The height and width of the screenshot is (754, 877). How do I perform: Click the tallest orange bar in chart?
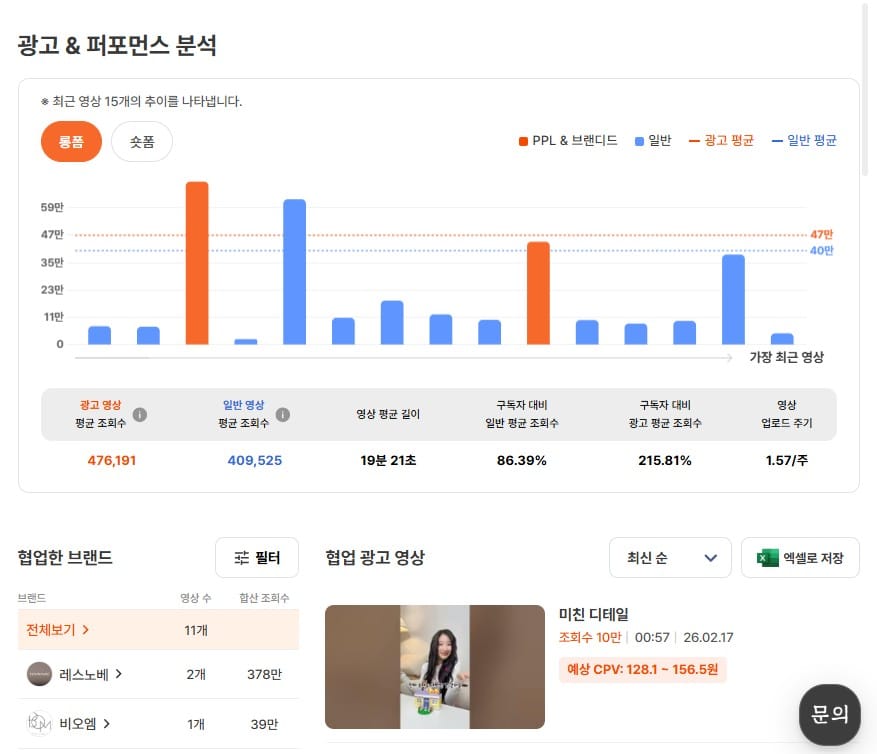coord(197,262)
